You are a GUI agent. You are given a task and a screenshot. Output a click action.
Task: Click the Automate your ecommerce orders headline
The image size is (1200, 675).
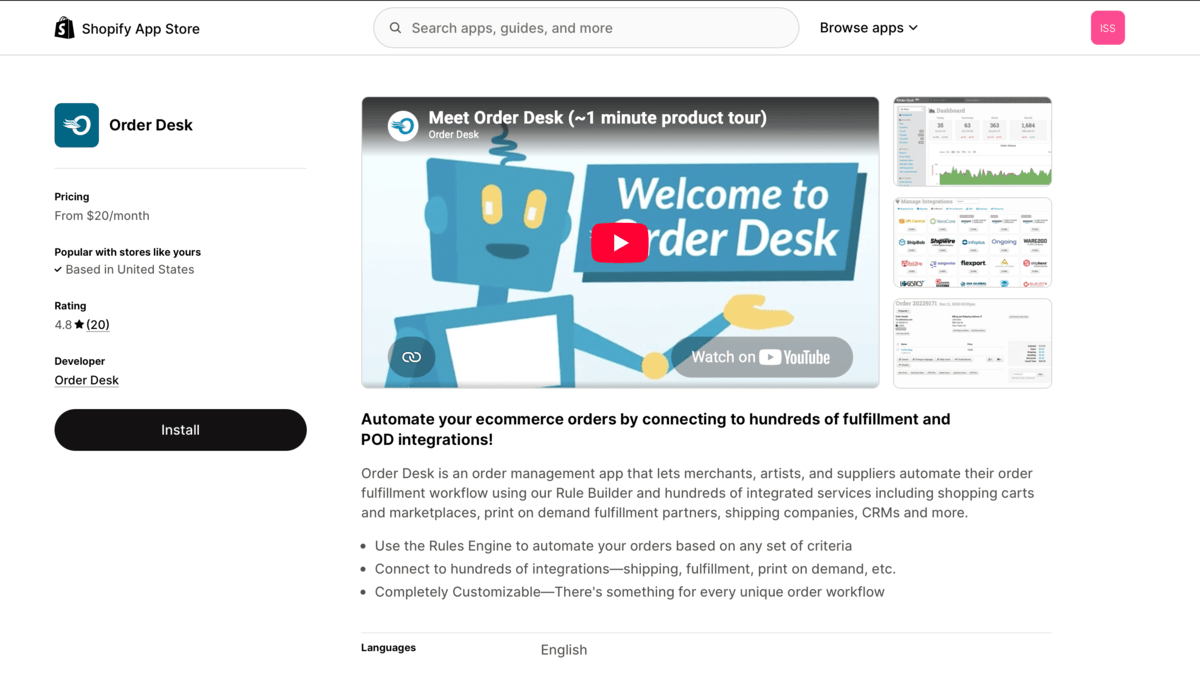point(656,429)
